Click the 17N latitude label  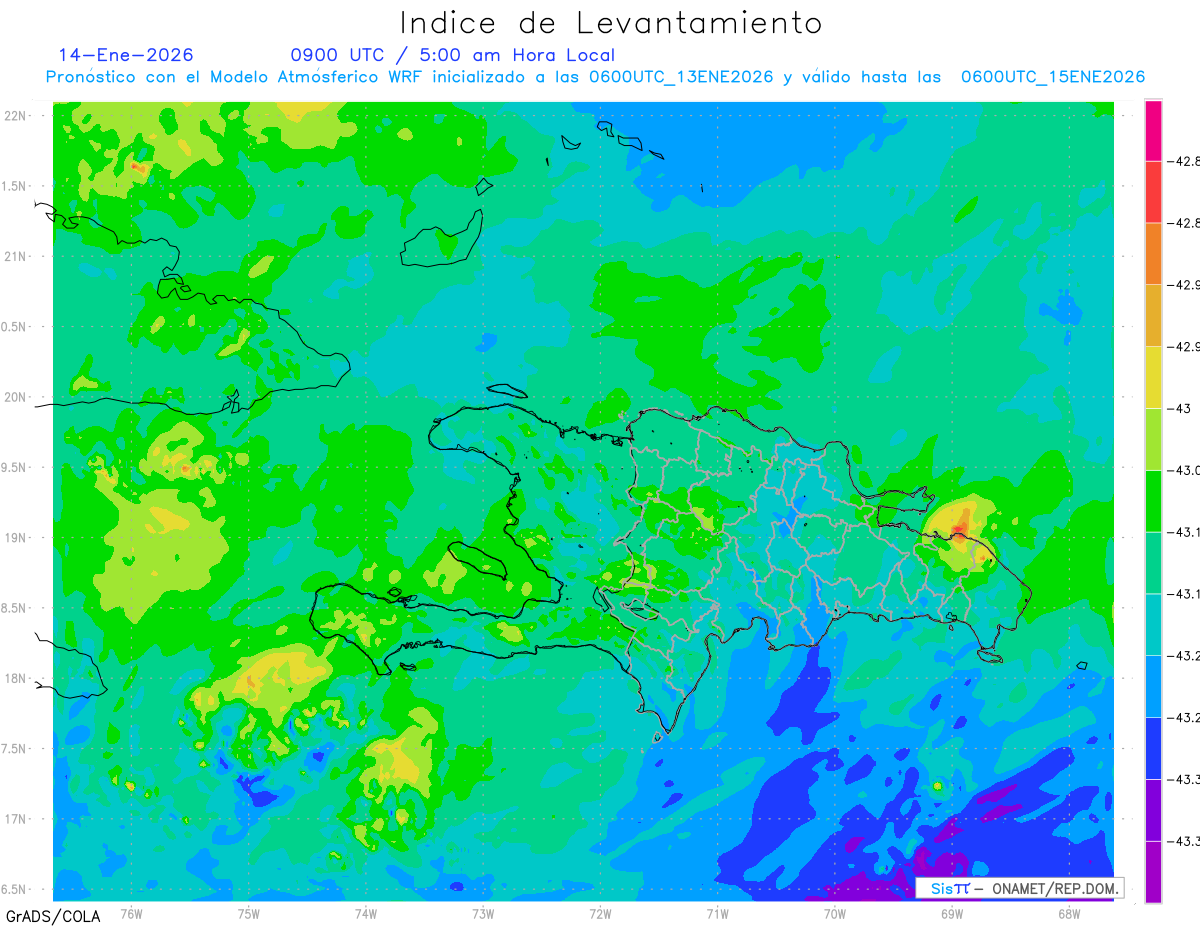tap(17, 819)
